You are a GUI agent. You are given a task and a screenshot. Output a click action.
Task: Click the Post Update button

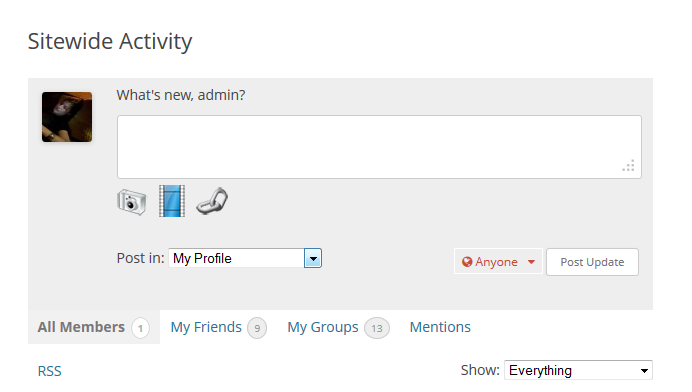coord(592,262)
